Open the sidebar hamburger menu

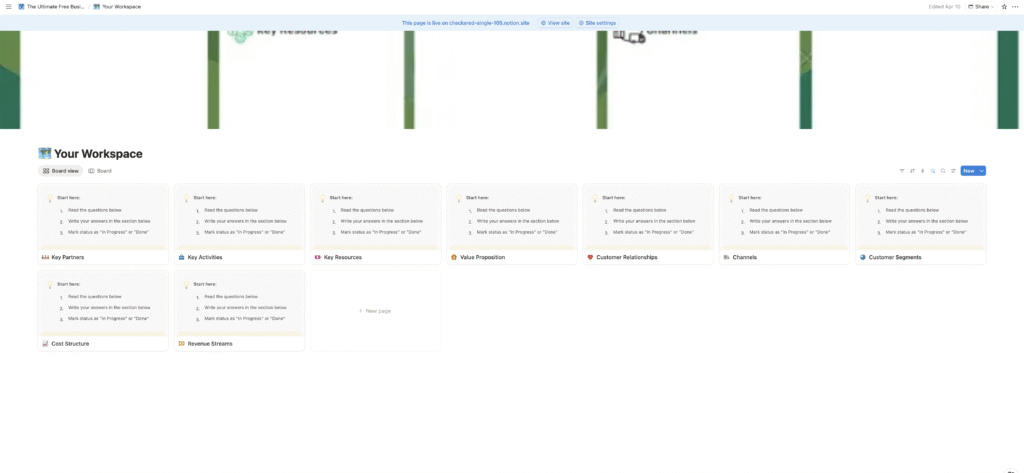pyautogui.click(x=7, y=6)
